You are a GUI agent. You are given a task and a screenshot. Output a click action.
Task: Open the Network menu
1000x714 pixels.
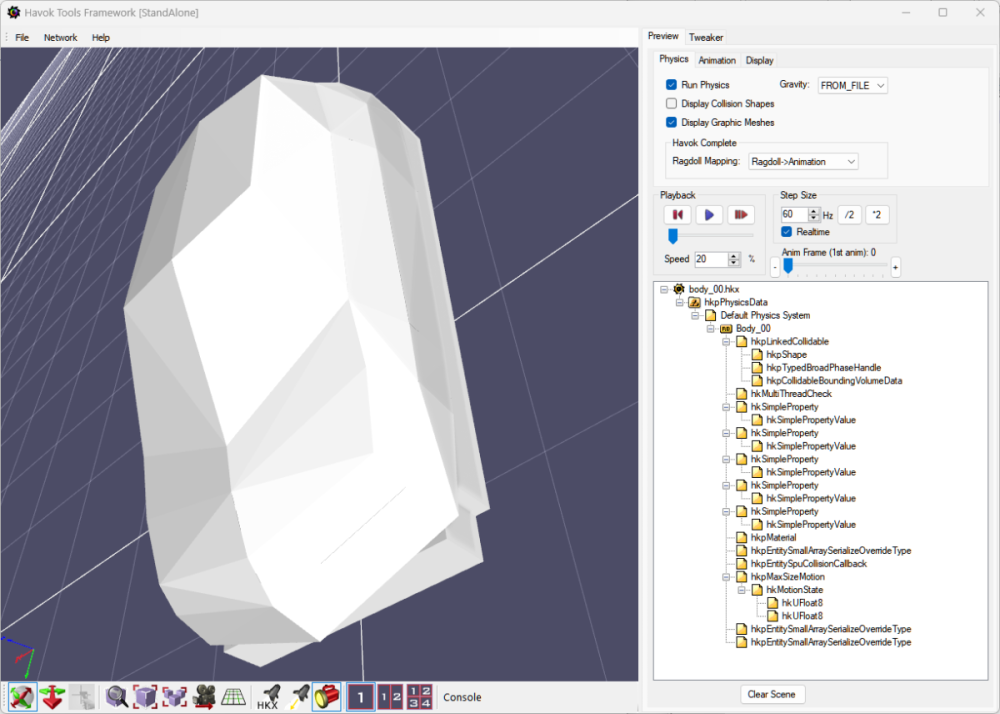click(60, 38)
